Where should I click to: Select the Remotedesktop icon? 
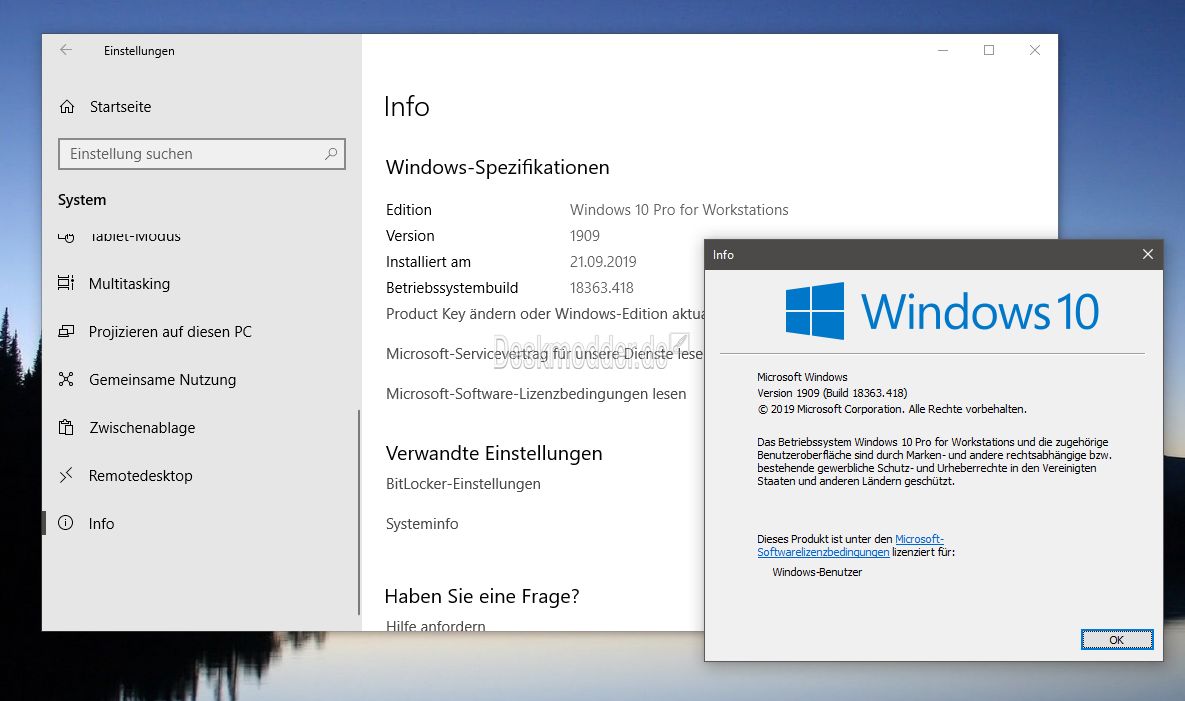click(x=66, y=475)
